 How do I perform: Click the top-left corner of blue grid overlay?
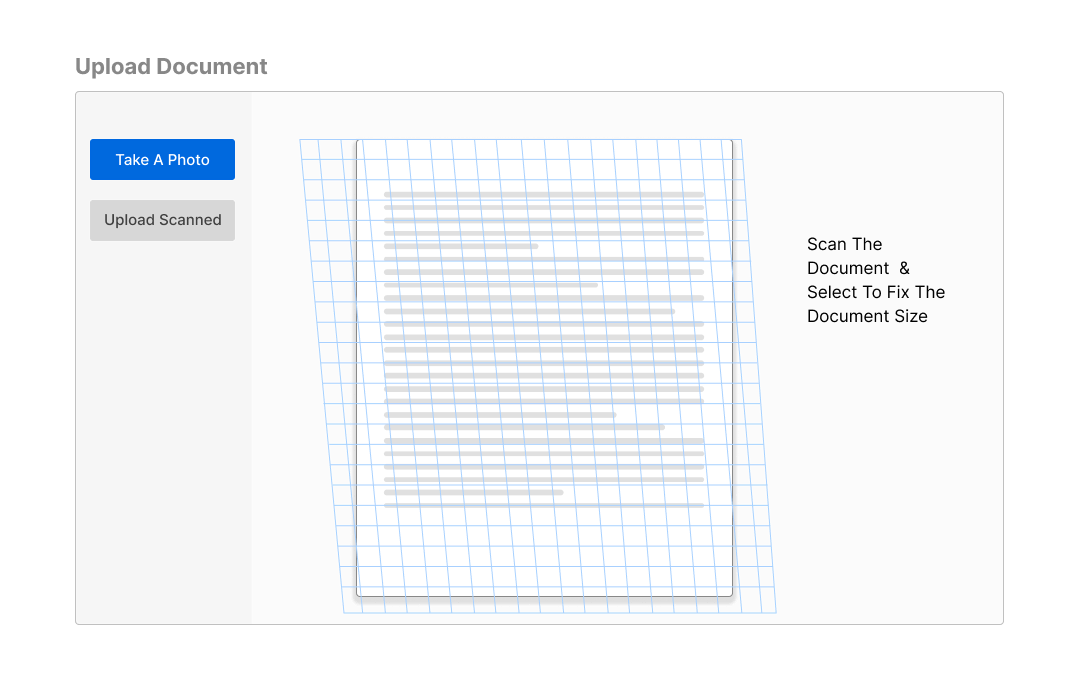tap(300, 140)
